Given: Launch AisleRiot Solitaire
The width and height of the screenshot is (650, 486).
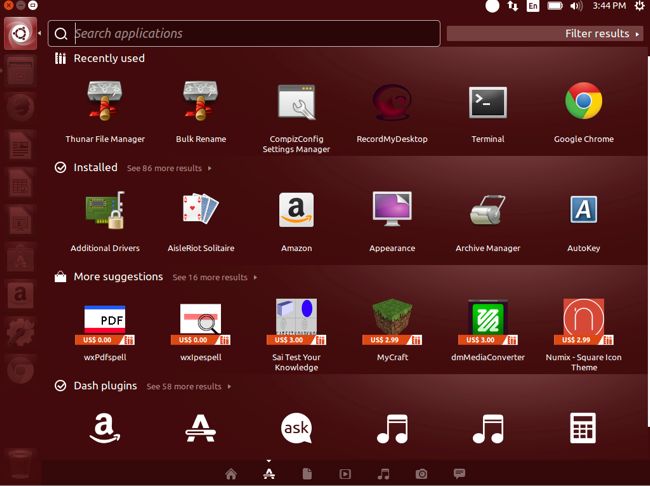Looking at the screenshot, I should (201, 222).
